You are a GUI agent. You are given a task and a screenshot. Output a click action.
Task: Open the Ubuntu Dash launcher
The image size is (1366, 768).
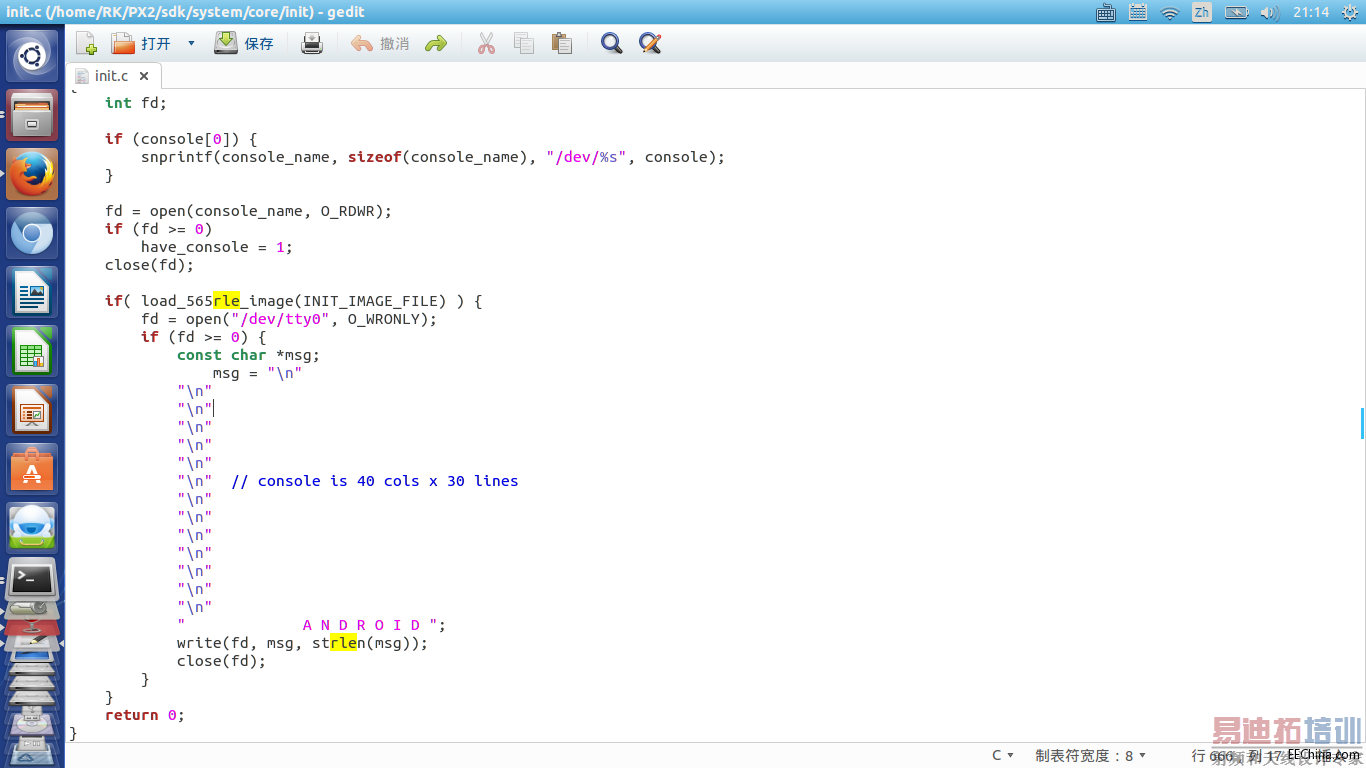(32, 56)
